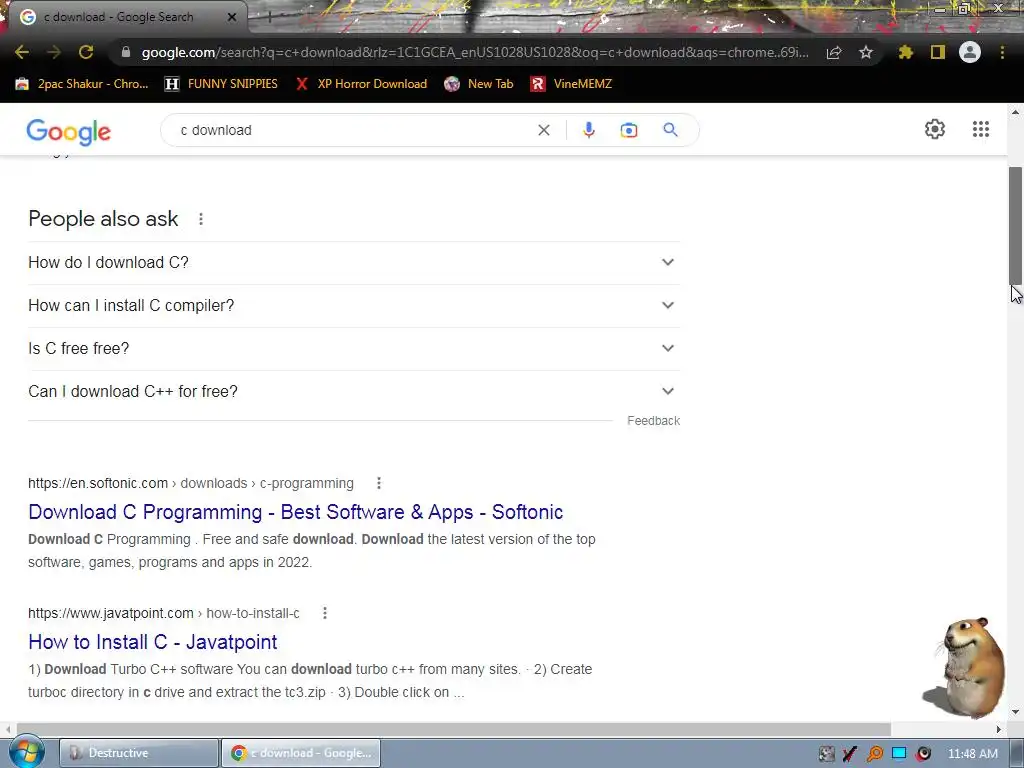
Task: Click the red checkmark tray icon
Action: (x=850, y=754)
